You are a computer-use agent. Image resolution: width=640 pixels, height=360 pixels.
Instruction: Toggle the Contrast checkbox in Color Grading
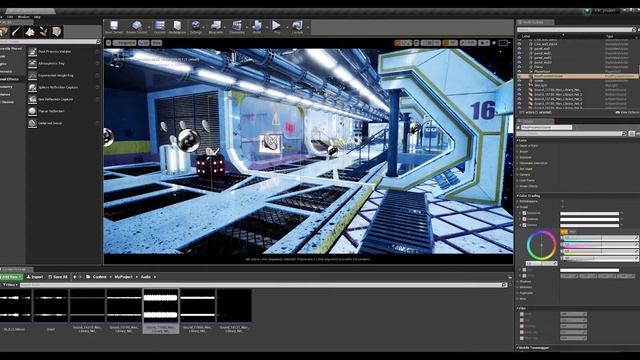524,219
